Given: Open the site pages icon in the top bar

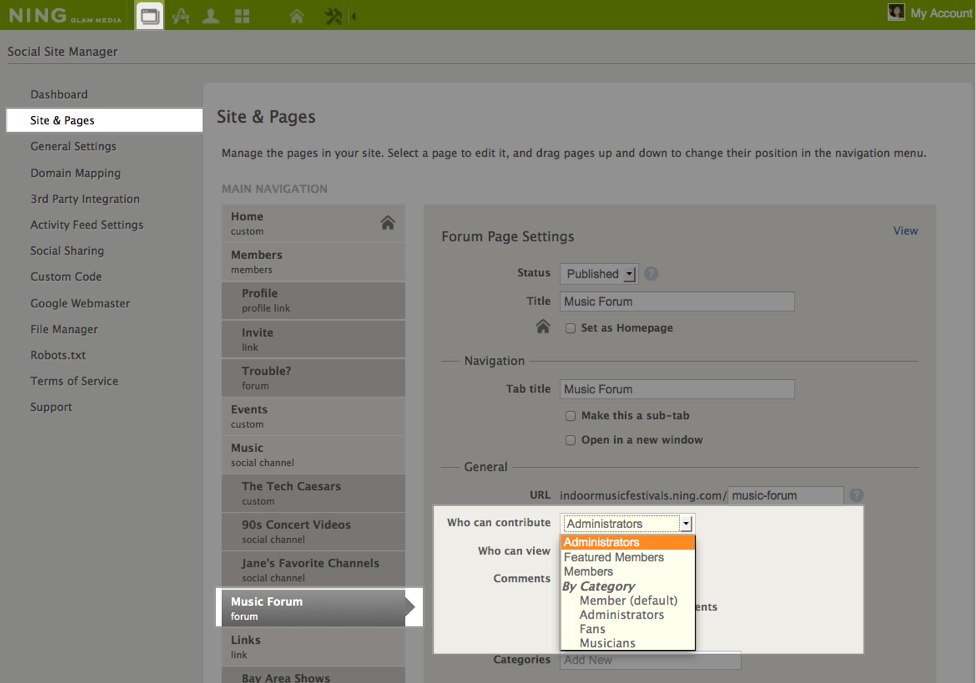Looking at the screenshot, I should [x=149, y=16].
